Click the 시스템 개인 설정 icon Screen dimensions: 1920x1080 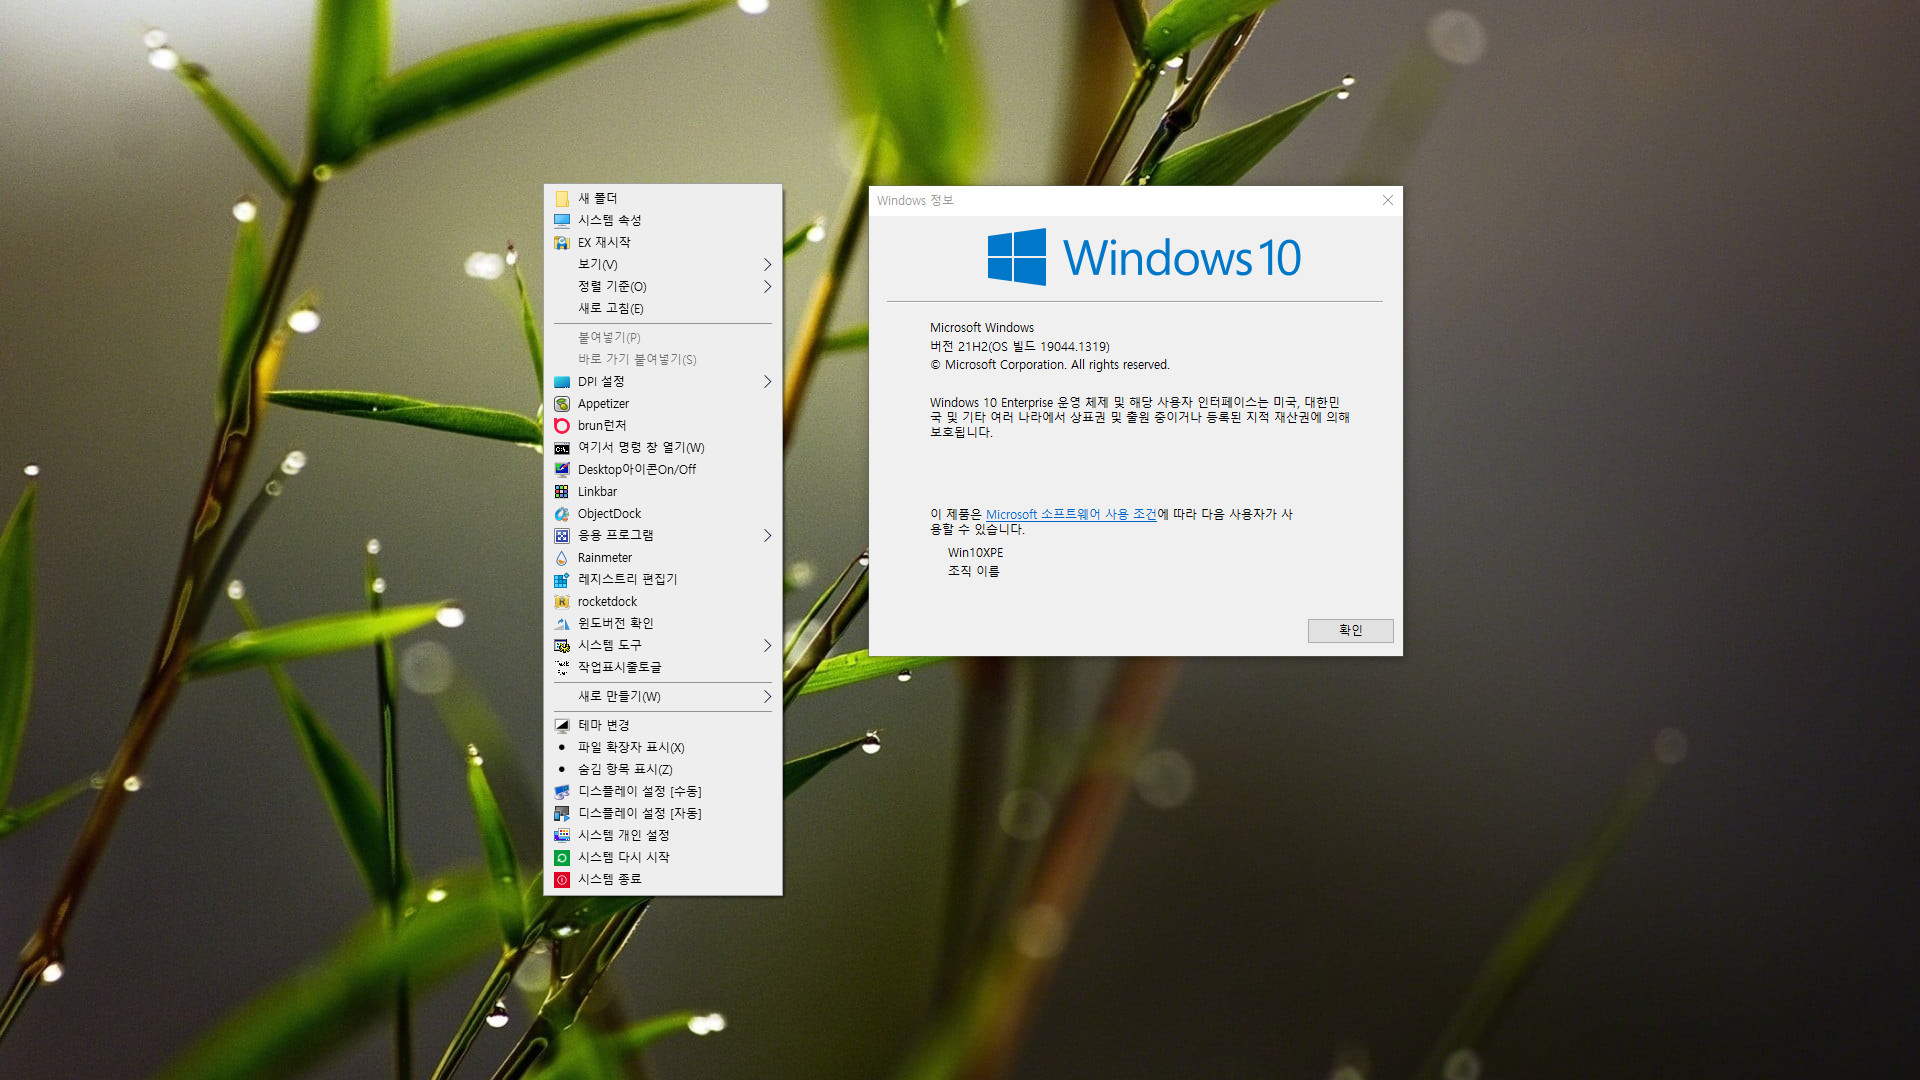click(x=562, y=835)
